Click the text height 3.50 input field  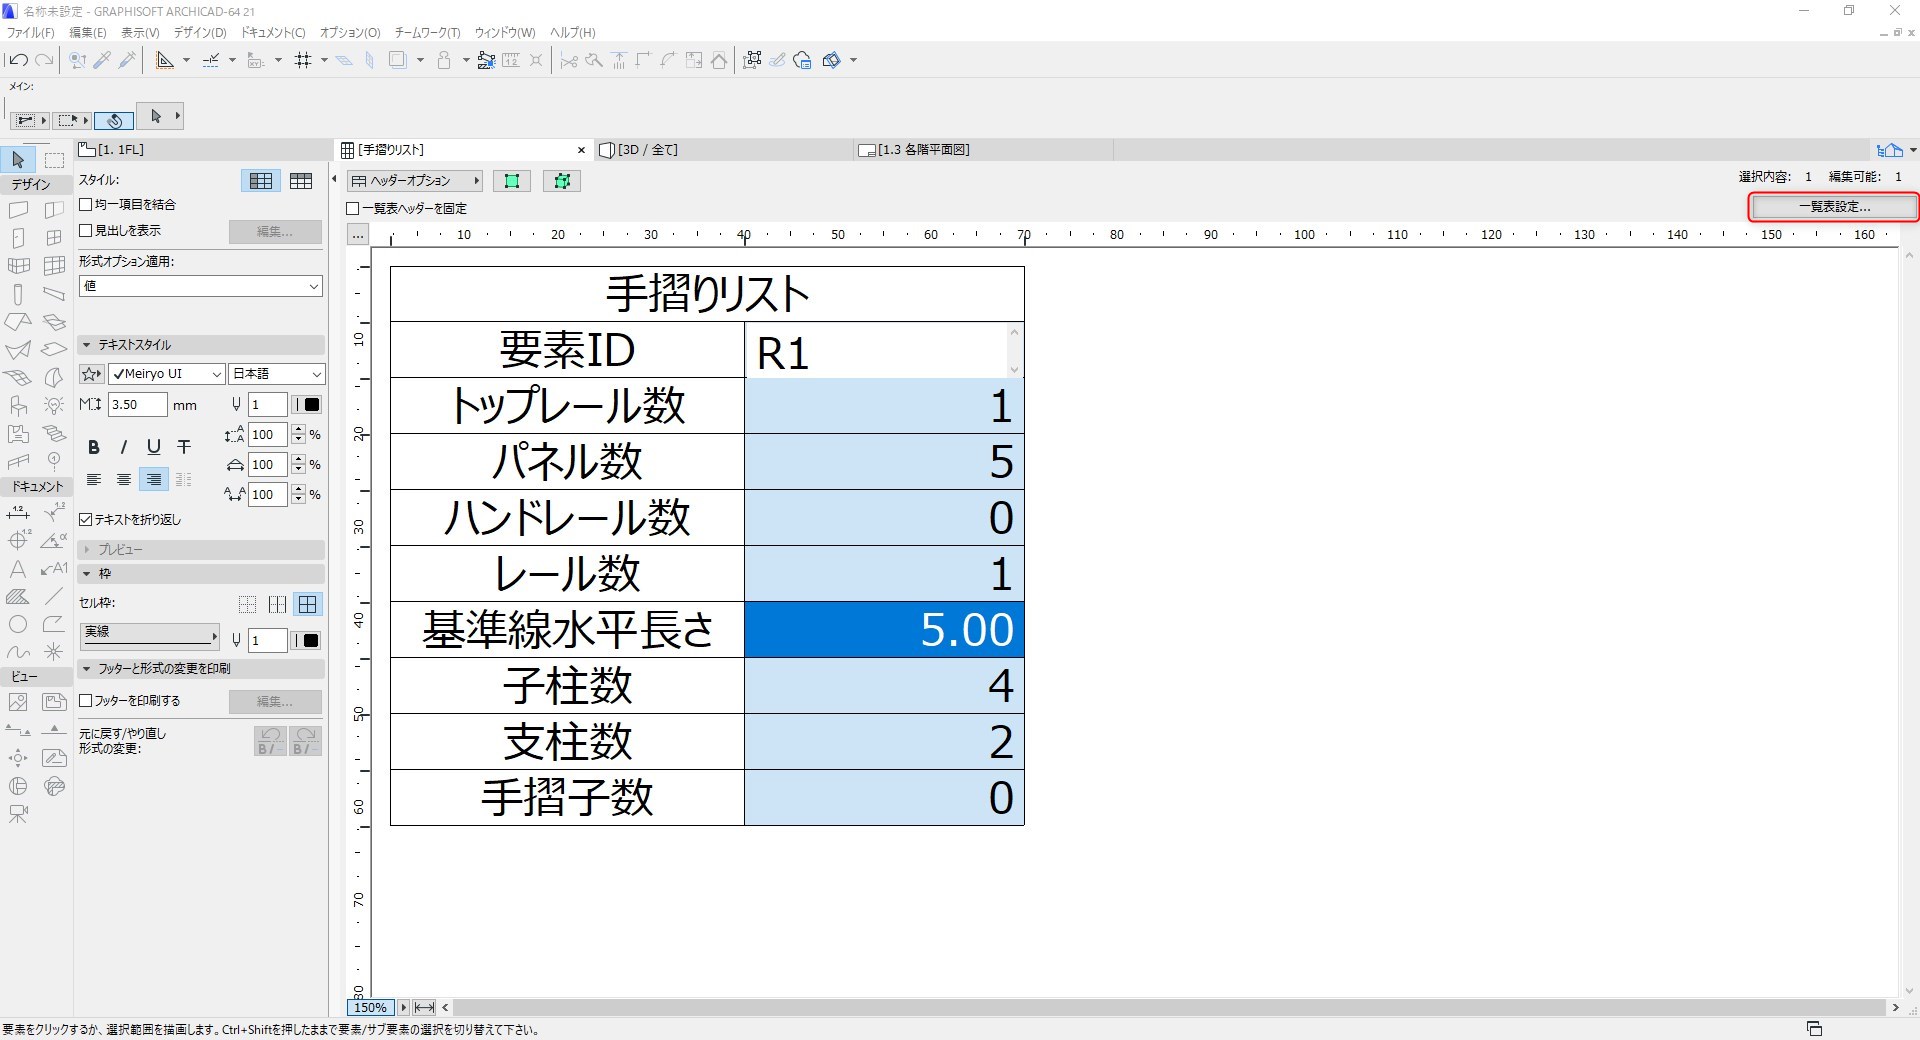(137, 405)
